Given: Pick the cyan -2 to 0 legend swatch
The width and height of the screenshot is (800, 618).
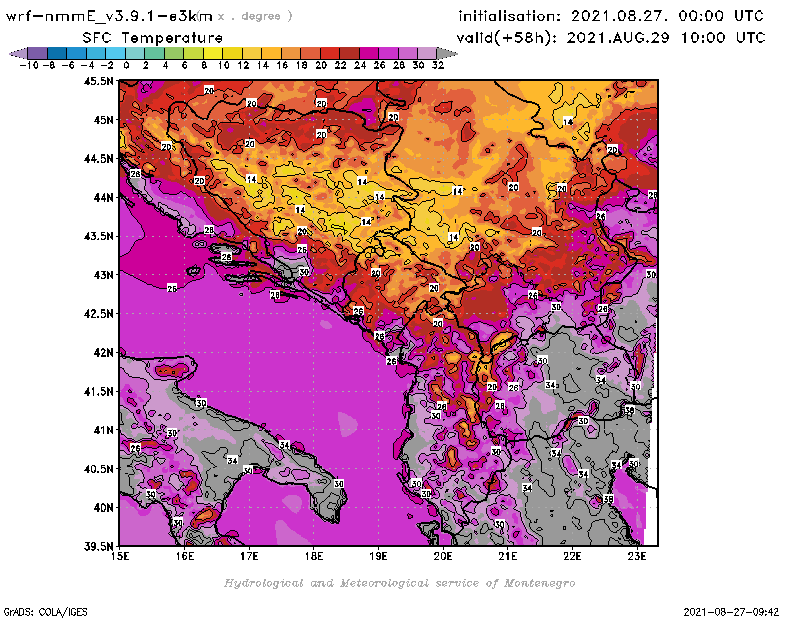Looking at the screenshot, I should (x=115, y=53).
